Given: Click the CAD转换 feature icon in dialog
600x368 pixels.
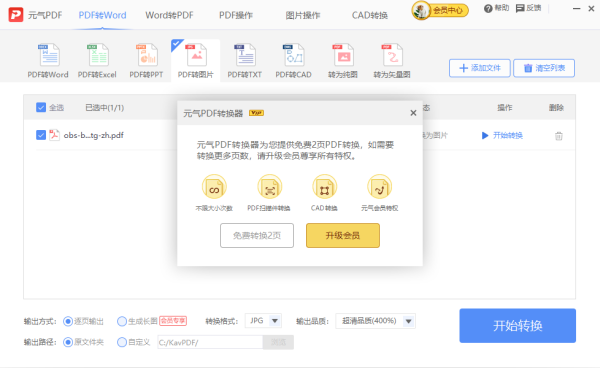Looking at the screenshot, I should 324,187.
